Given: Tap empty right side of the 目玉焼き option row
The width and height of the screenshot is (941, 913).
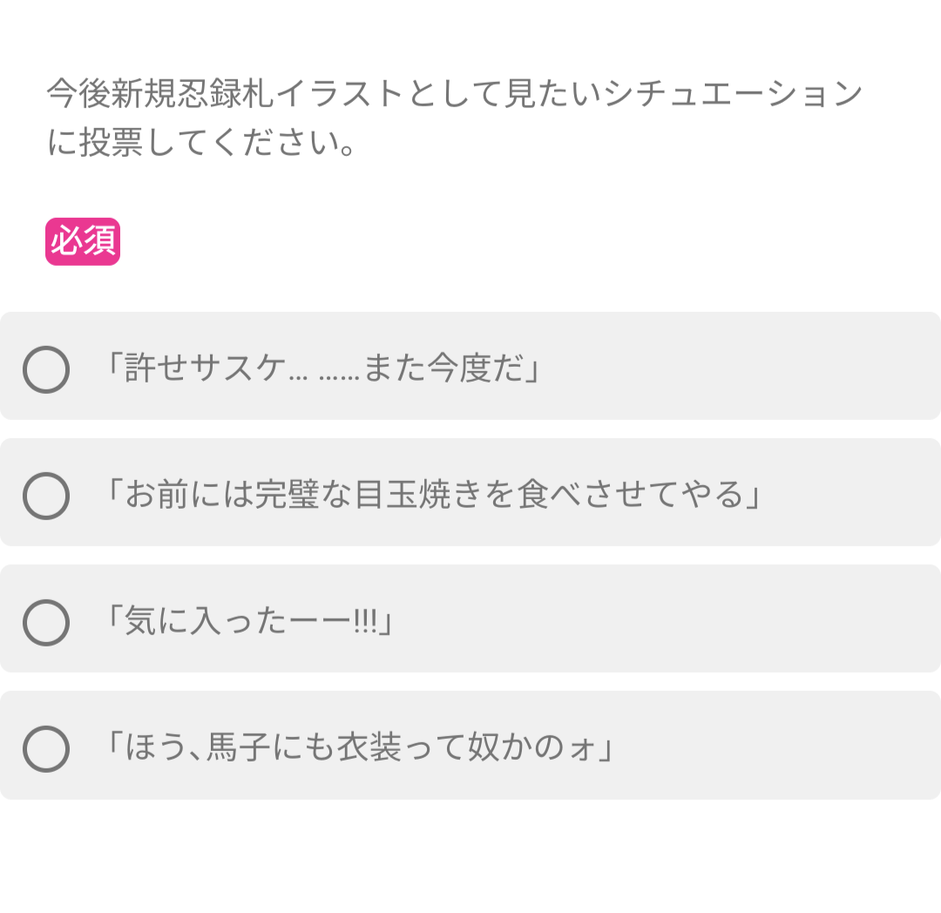Looking at the screenshot, I should pyautogui.click(x=850, y=495).
